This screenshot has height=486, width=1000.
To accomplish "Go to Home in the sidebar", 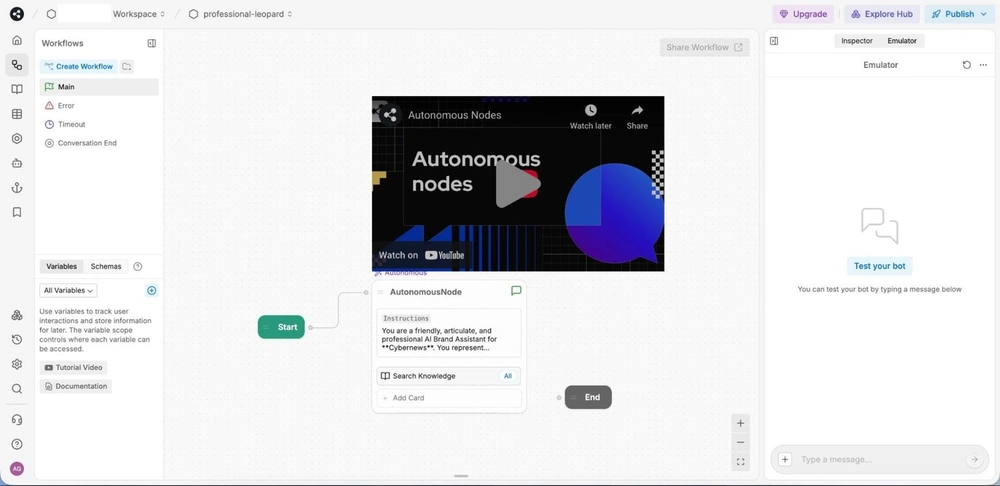I will coord(17,40).
